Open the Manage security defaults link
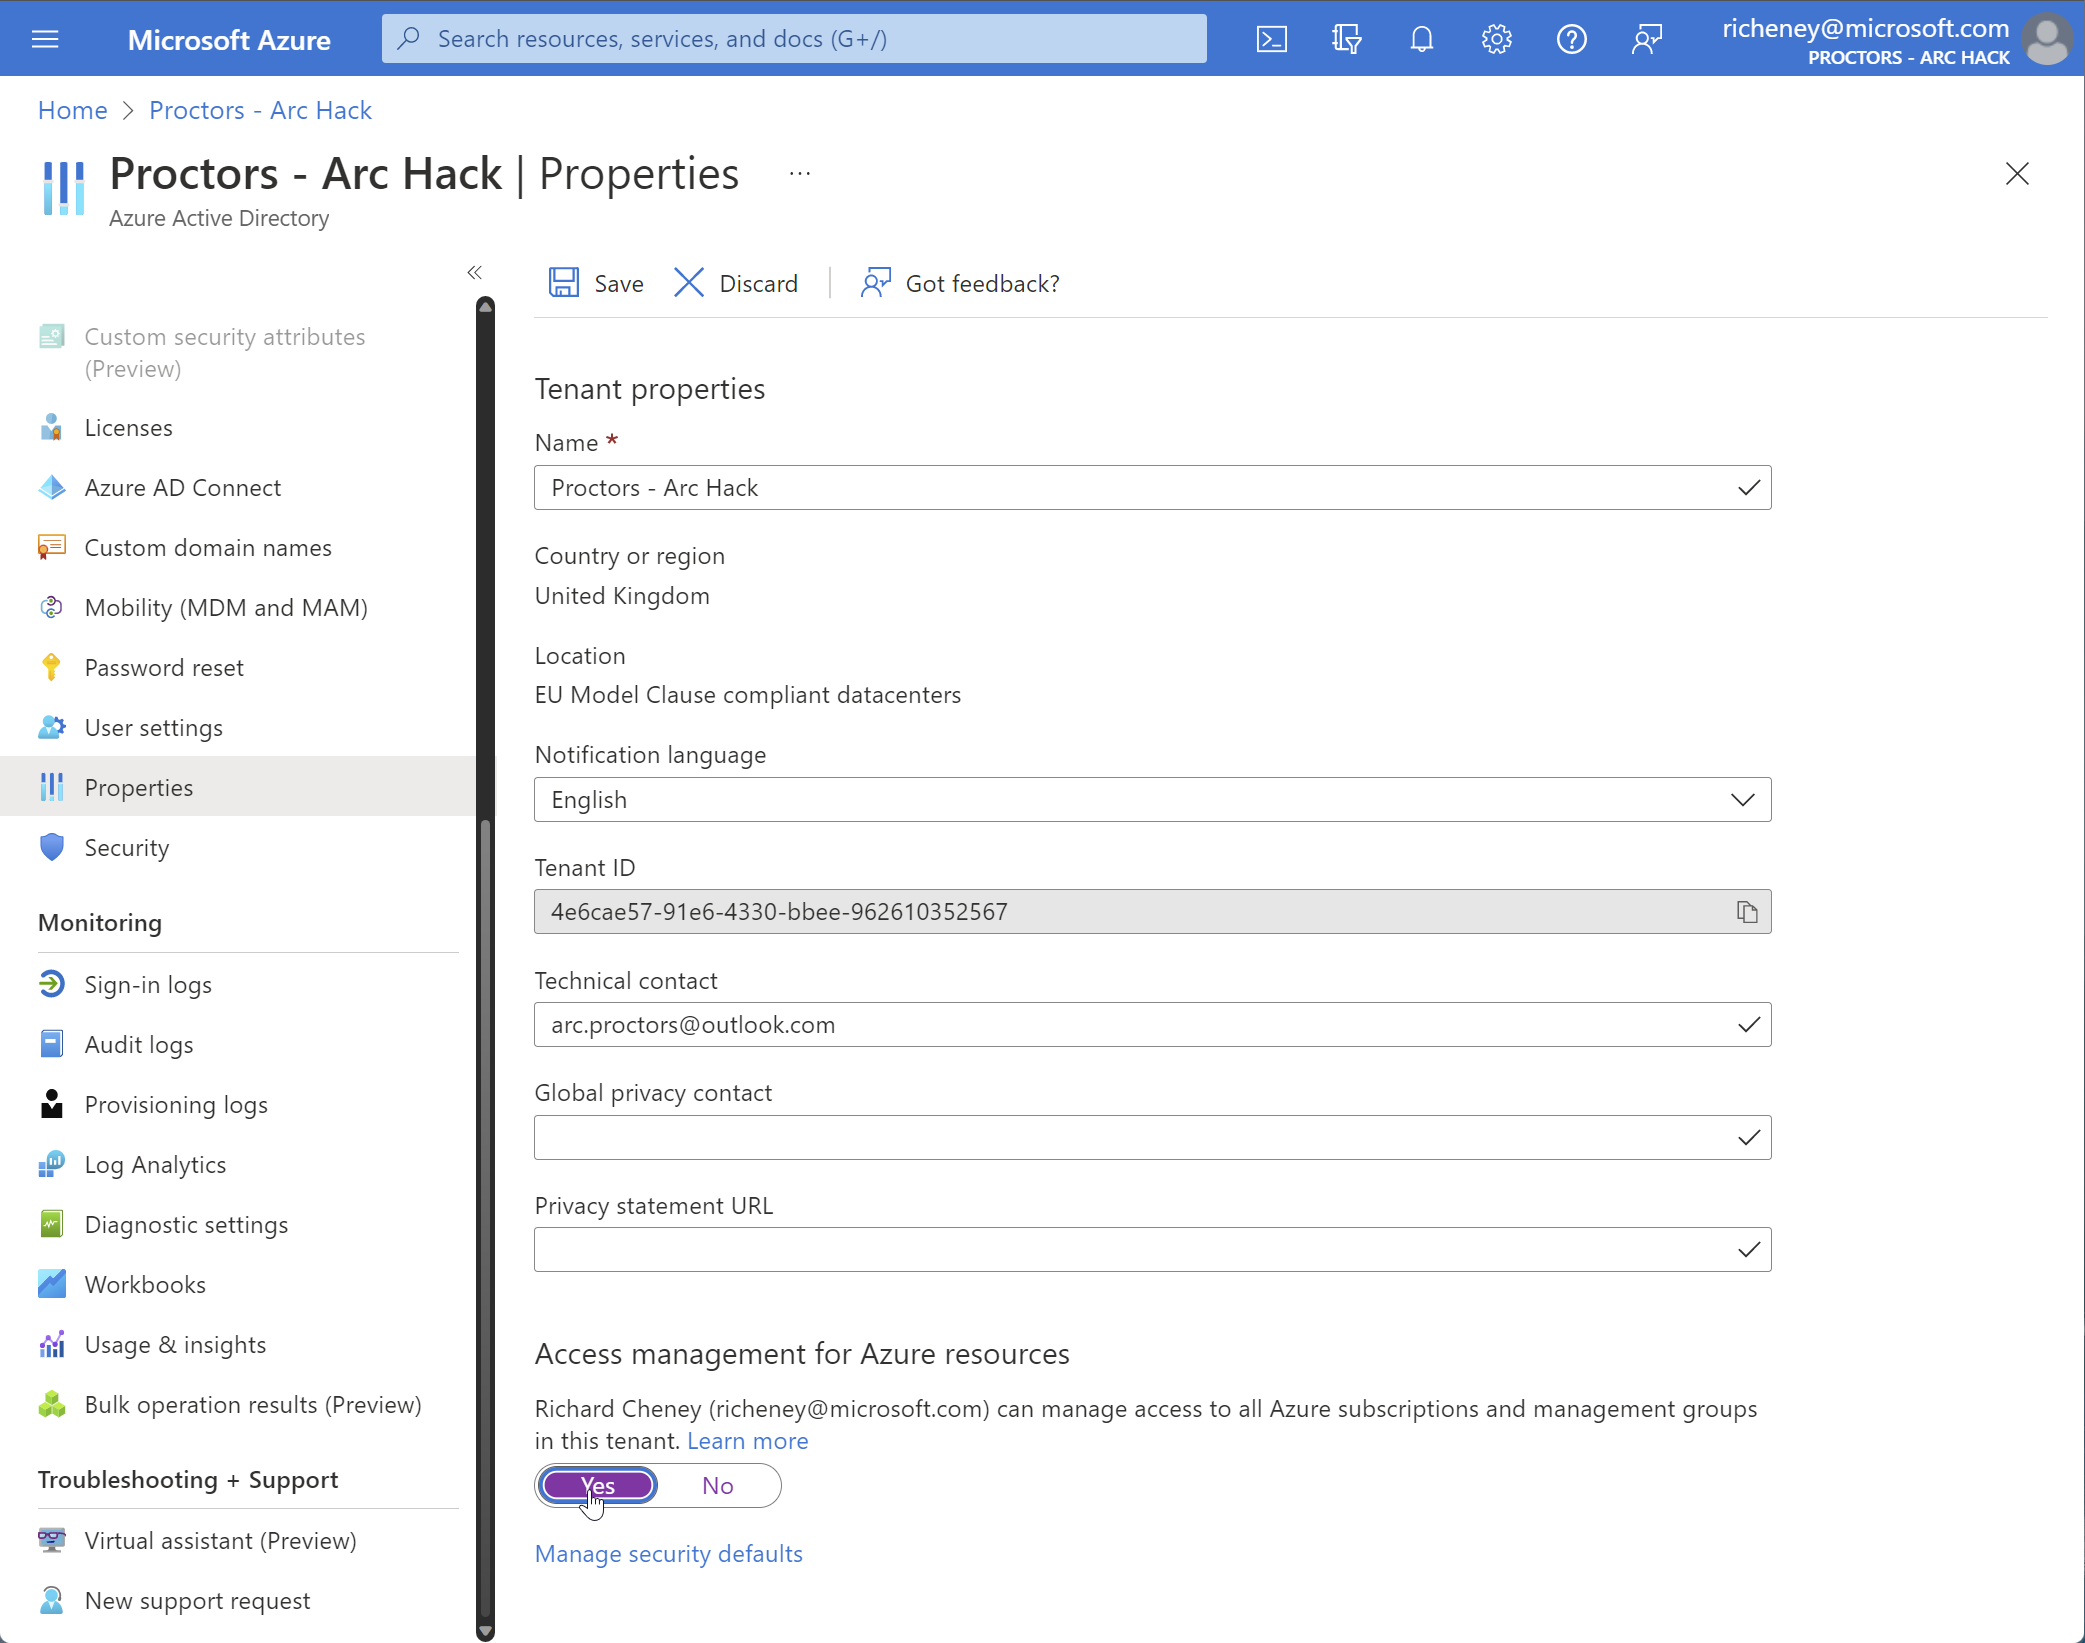Viewport: 2085px width, 1643px height. (x=668, y=1553)
